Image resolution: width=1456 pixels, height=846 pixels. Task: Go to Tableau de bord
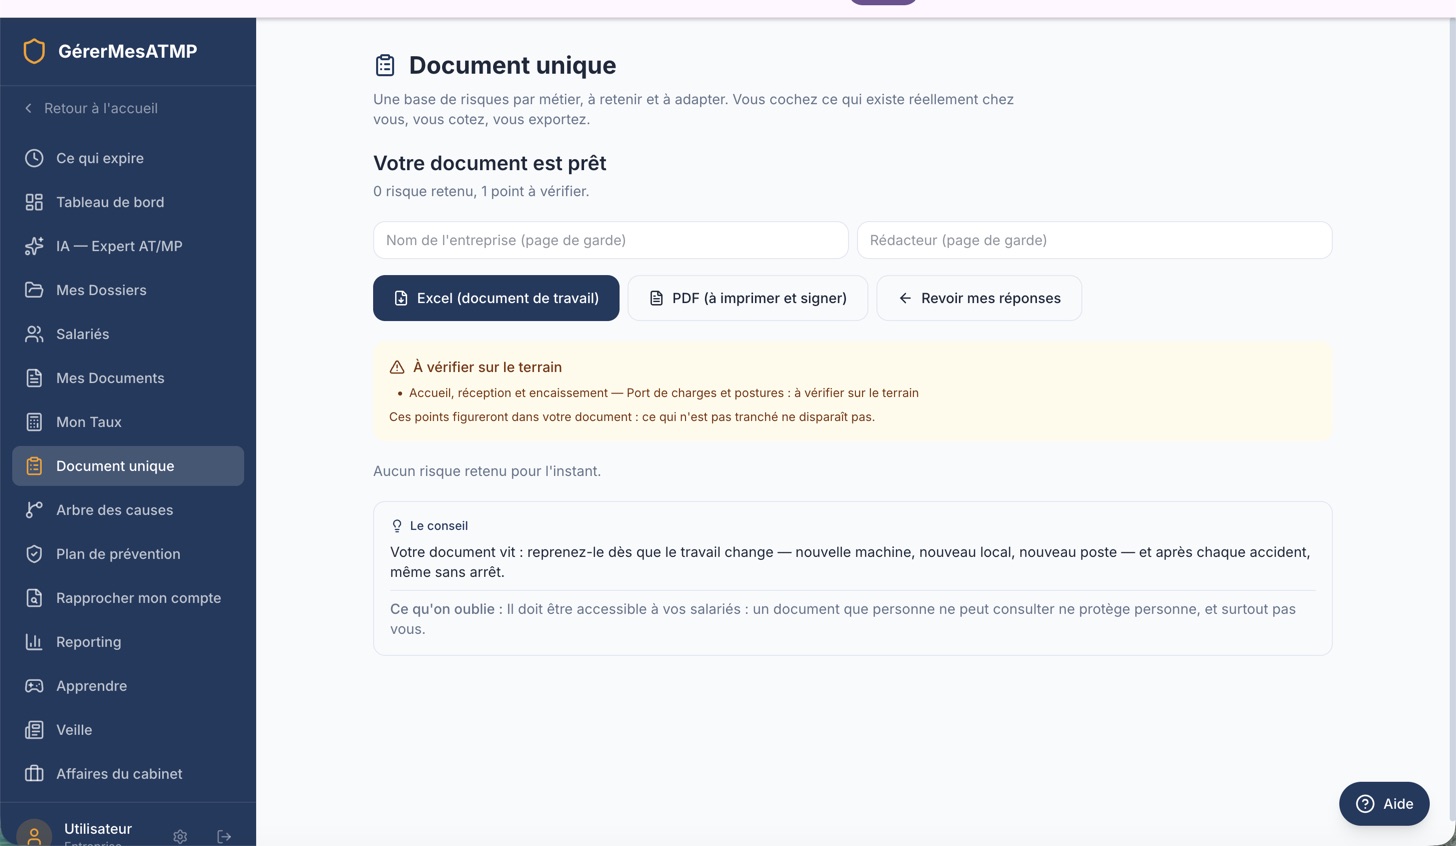pyautogui.click(x=128, y=202)
